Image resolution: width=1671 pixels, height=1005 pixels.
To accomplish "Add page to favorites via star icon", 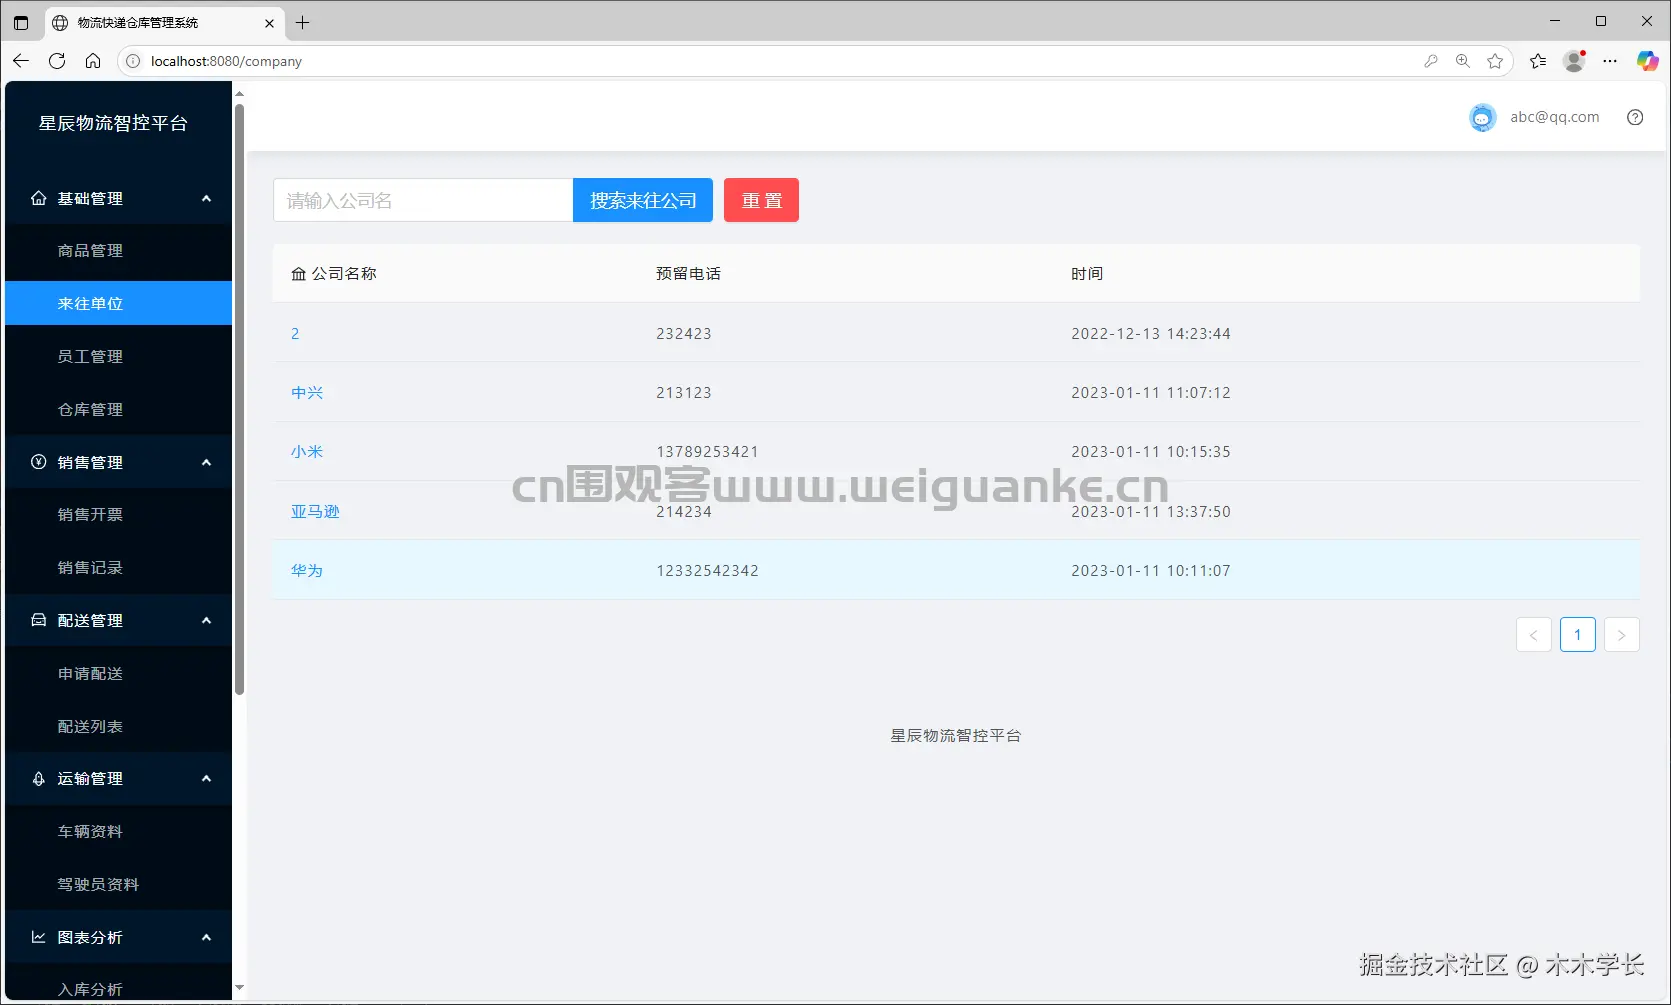I will pos(1496,61).
